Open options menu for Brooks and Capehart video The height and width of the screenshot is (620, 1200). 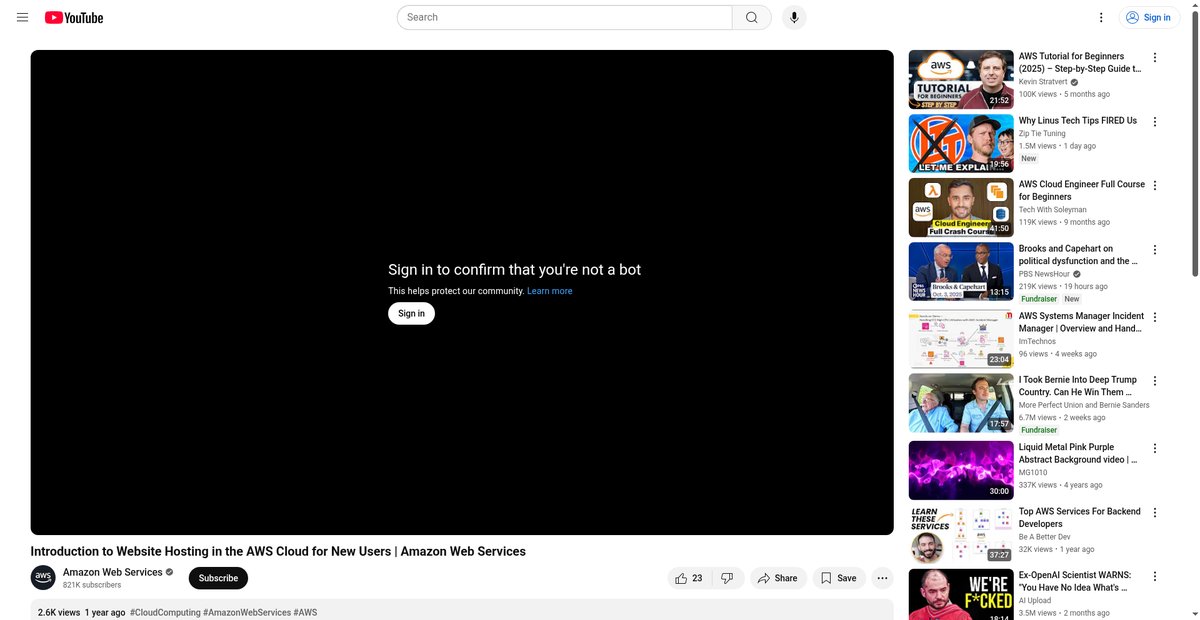tap(1155, 250)
